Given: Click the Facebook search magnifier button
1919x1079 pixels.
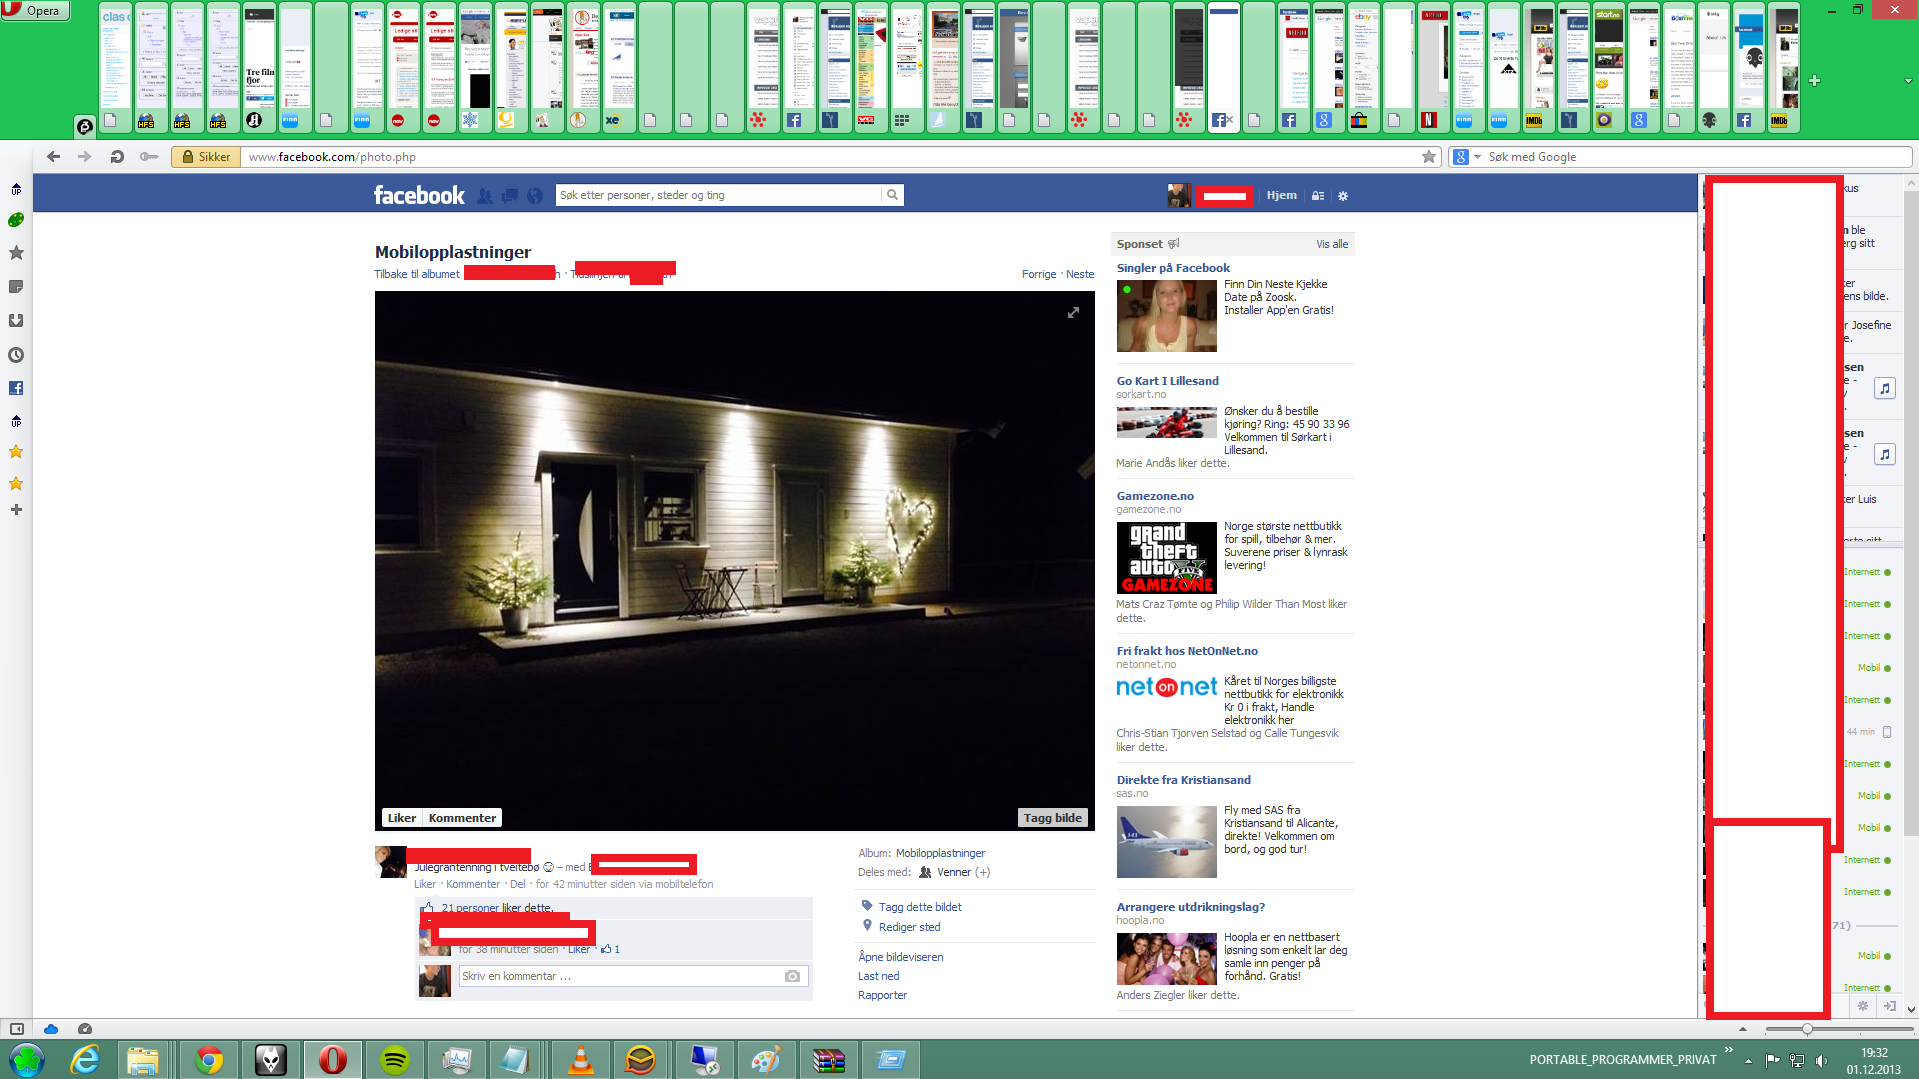Looking at the screenshot, I should pos(892,195).
